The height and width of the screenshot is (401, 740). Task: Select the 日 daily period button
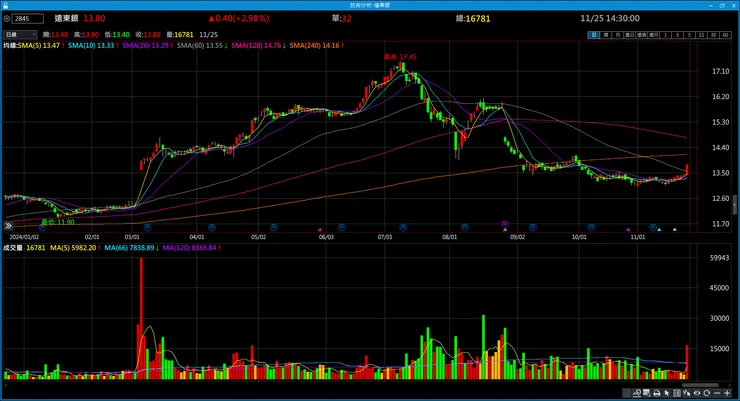click(594, 35)
